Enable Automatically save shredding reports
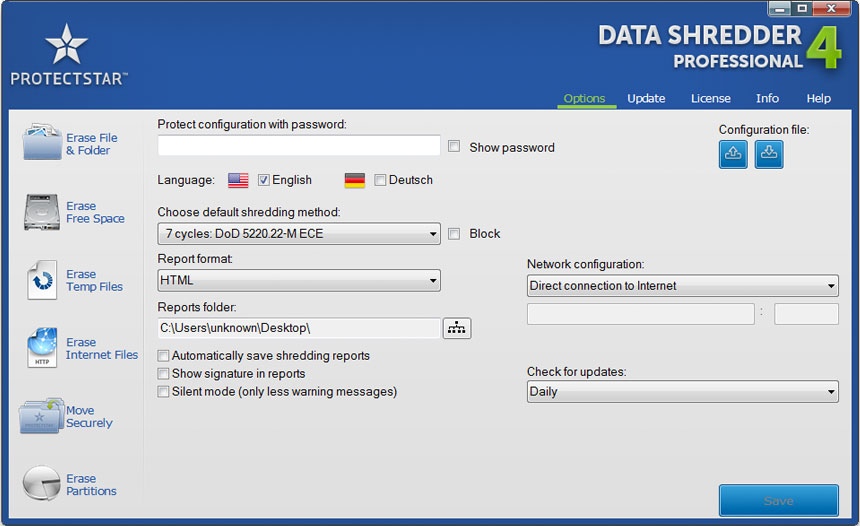The height and width of the screenshot is (526, 860). (x=163, y=356)
